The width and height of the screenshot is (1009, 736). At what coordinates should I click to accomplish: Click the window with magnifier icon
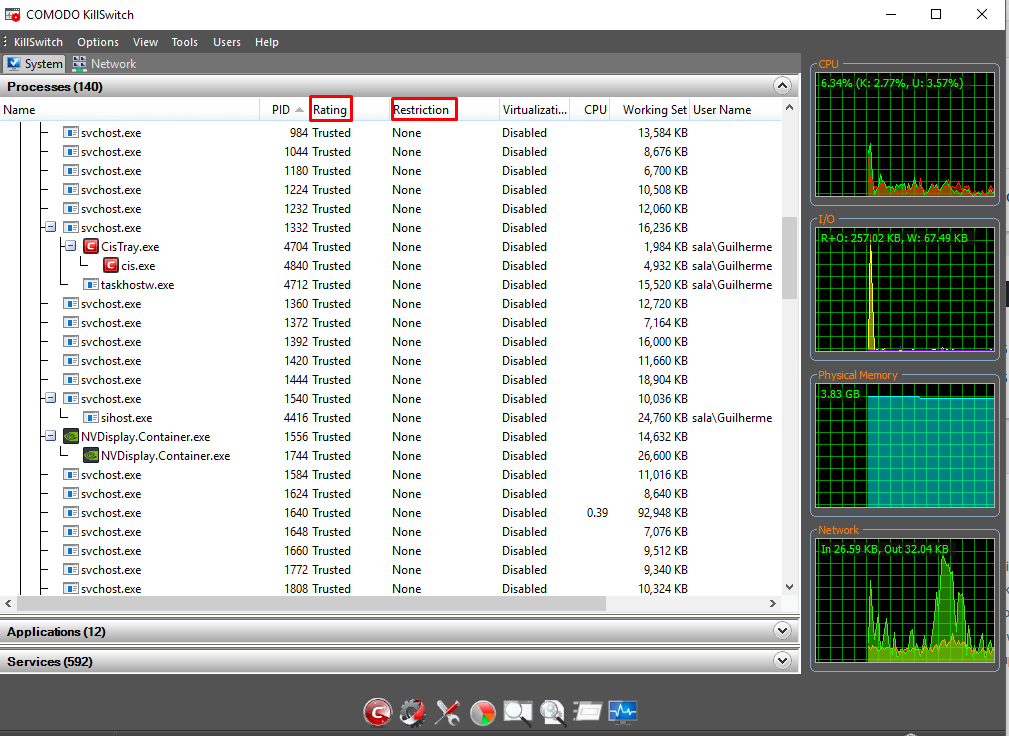(x=517, y=712)
